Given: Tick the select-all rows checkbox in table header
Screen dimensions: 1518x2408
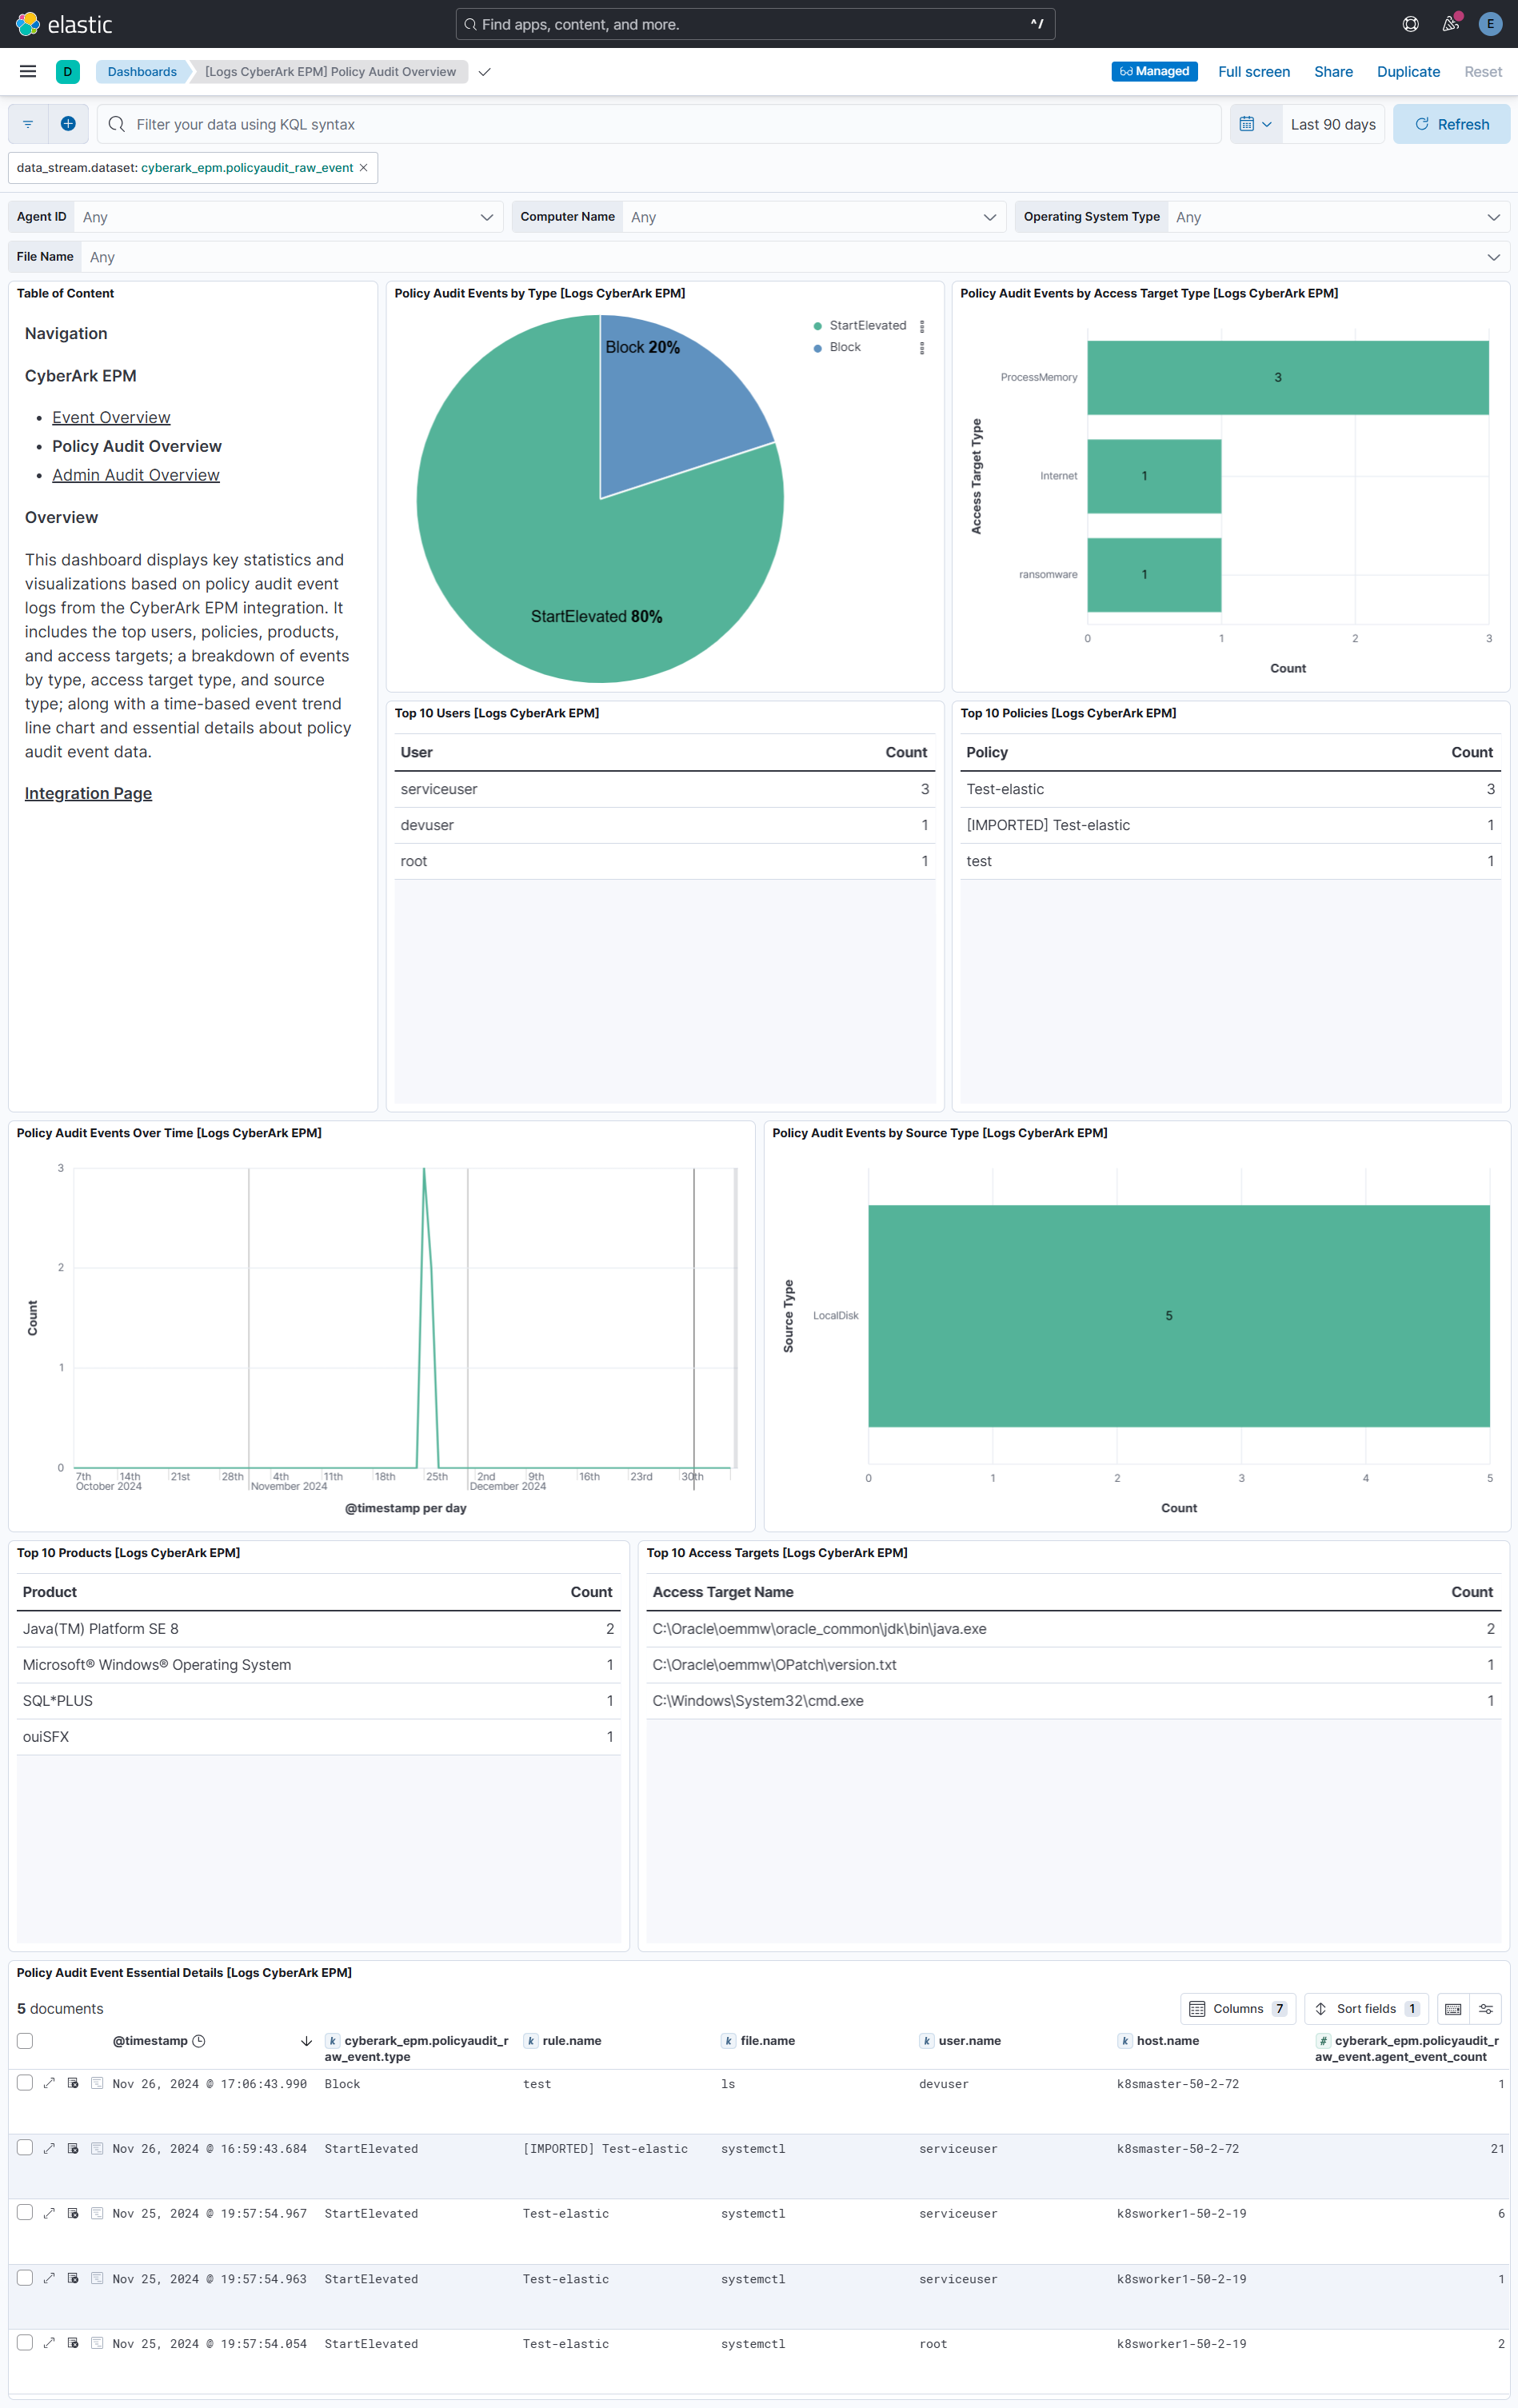Looking at the screenshot, I should 25,2040.
